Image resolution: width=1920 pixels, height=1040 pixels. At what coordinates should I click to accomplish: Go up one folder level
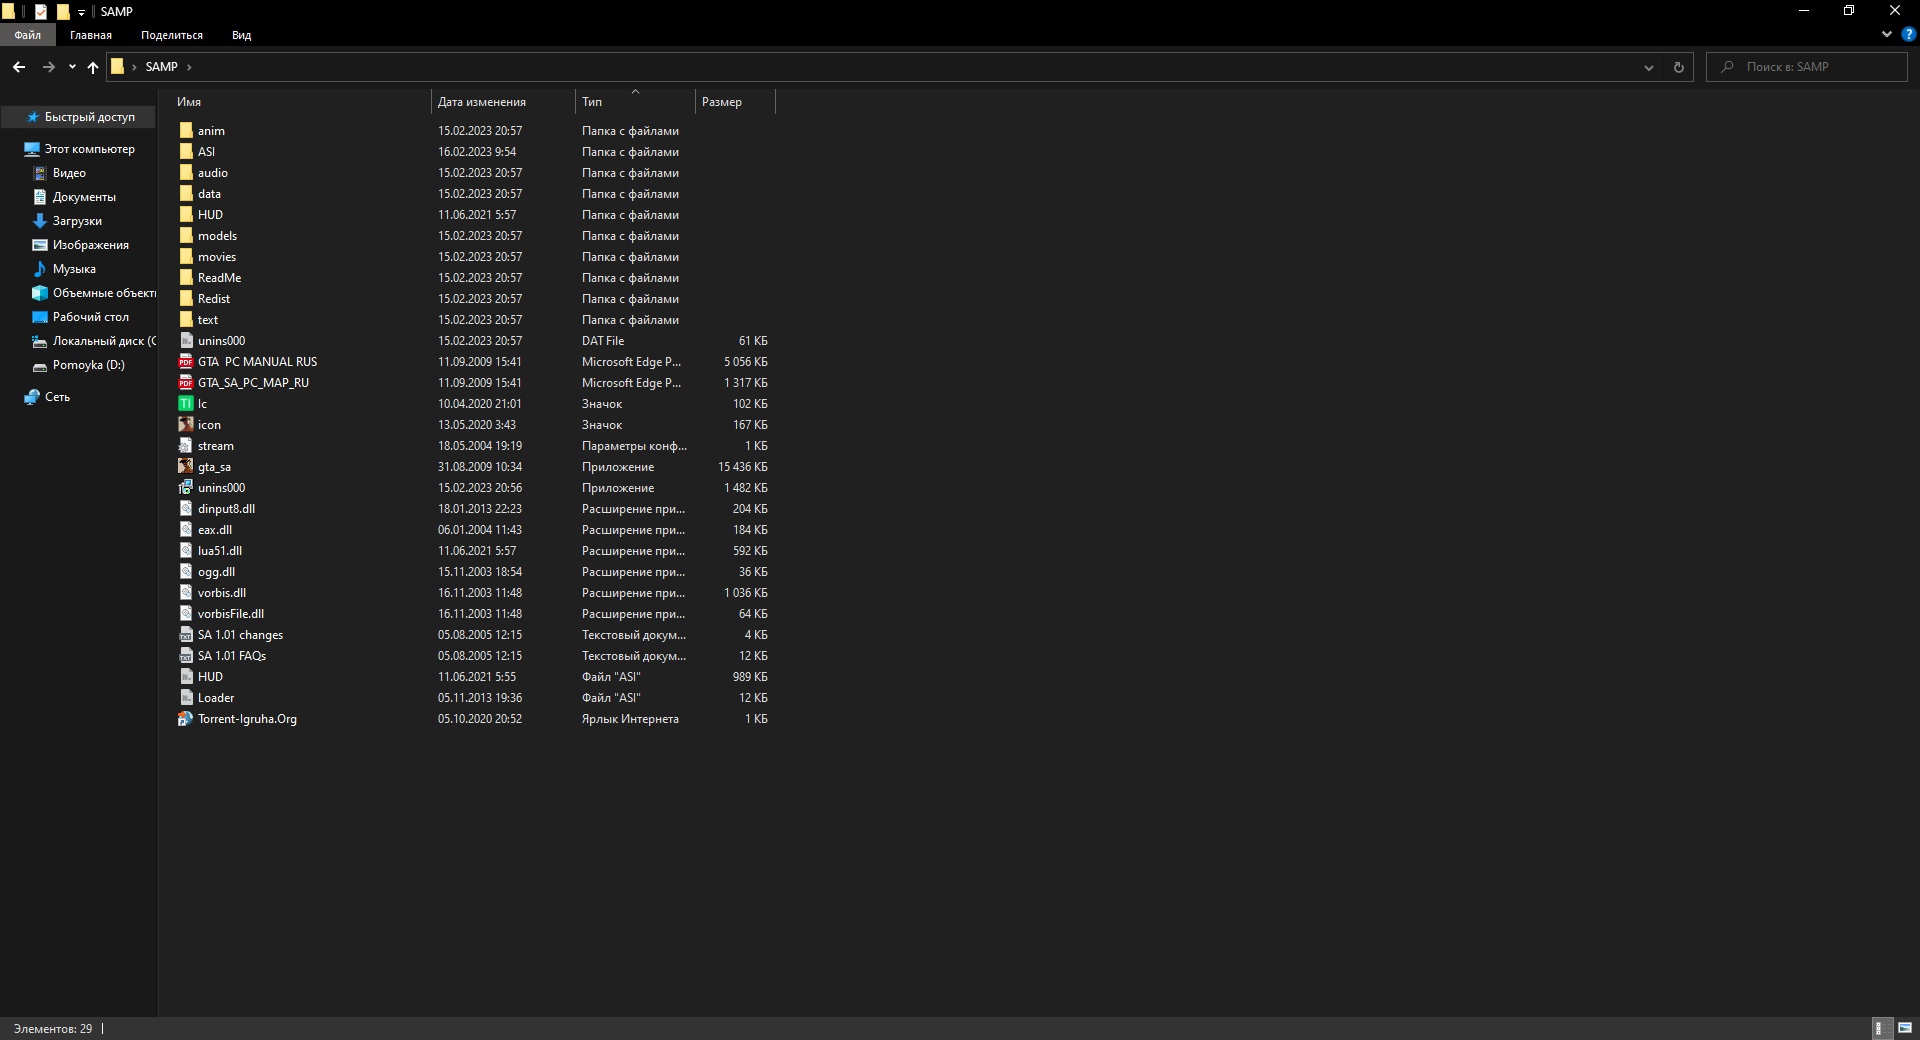(93, 67)
